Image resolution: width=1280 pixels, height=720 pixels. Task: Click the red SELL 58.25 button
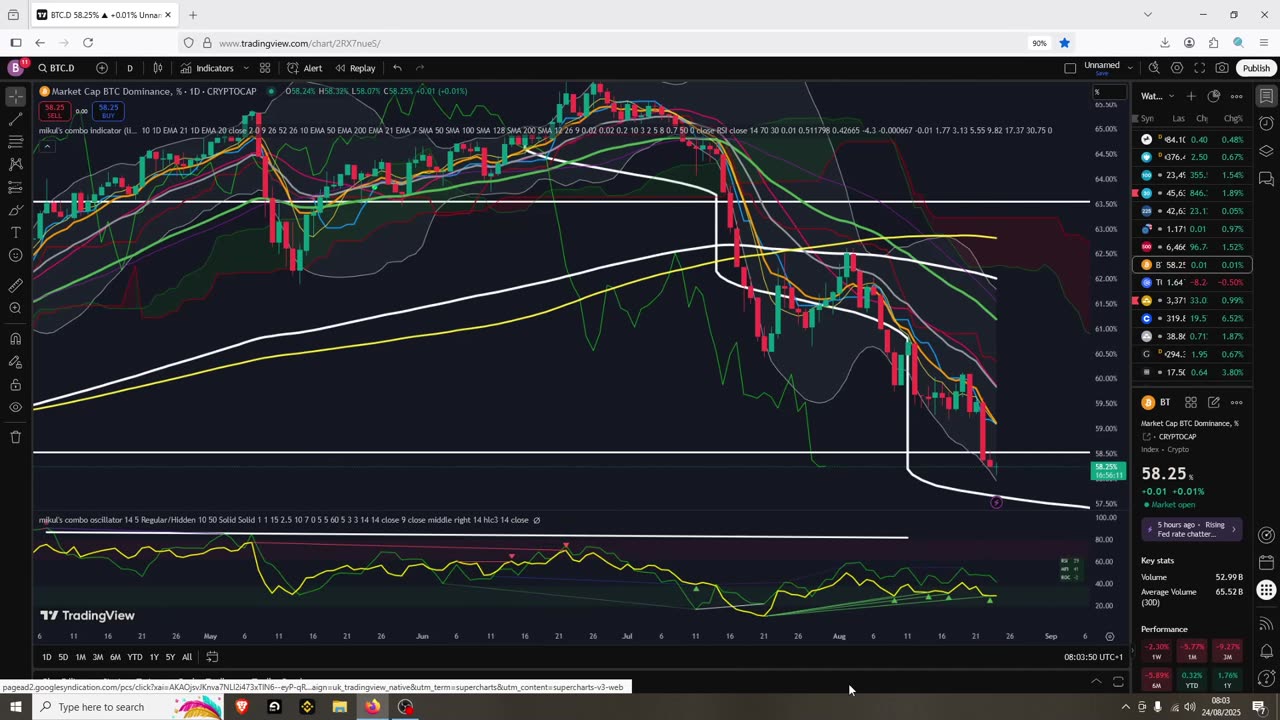coord(54,110)
